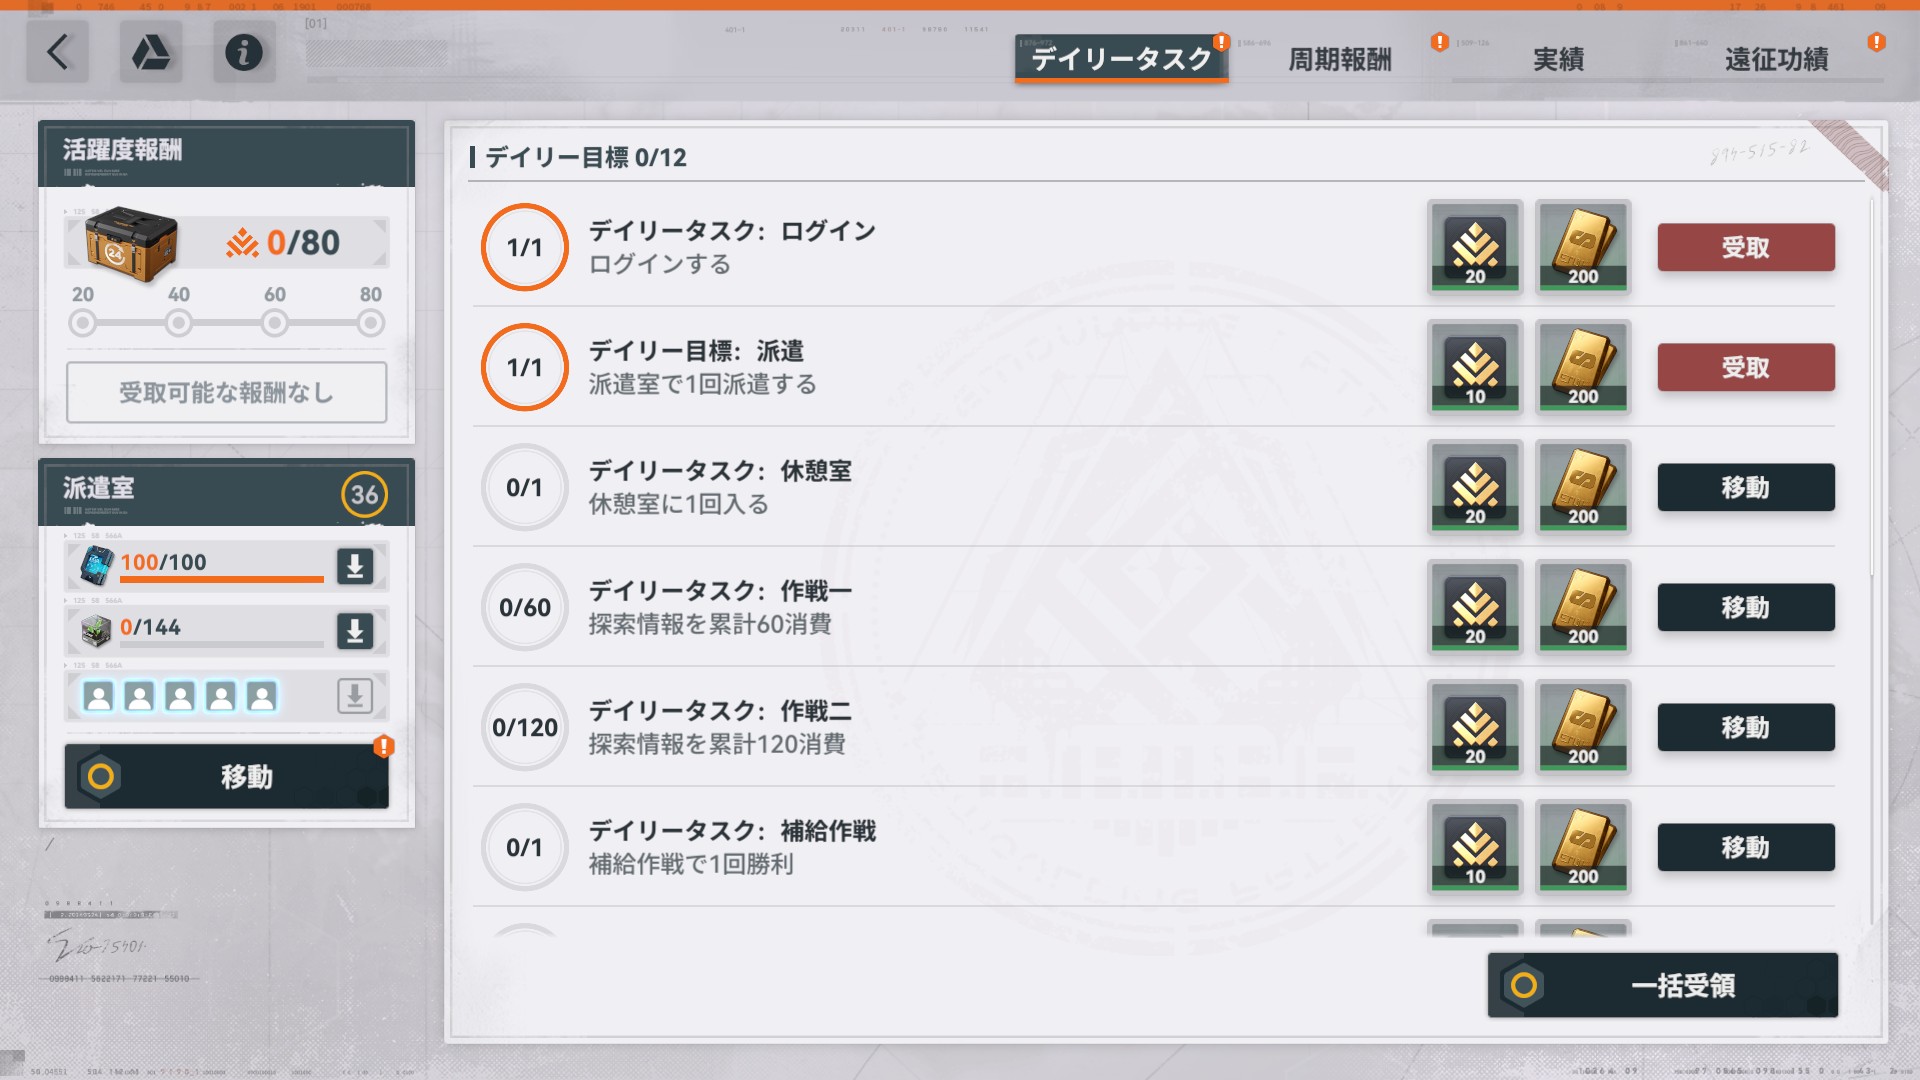Switch to the デイリータスク tab
Image resolution: width=1920 pixels, height=1080 pixels.
click(1121, 59)
